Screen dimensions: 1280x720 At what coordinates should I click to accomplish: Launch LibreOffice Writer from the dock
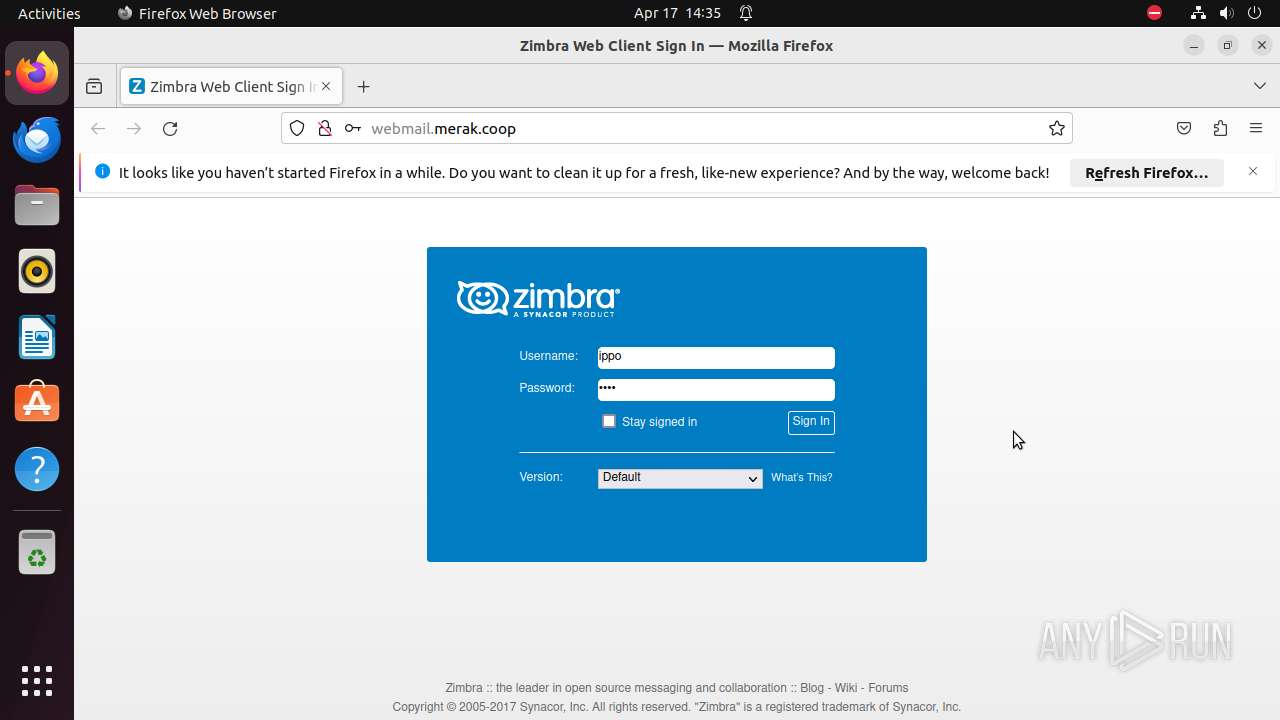(37, 337)
